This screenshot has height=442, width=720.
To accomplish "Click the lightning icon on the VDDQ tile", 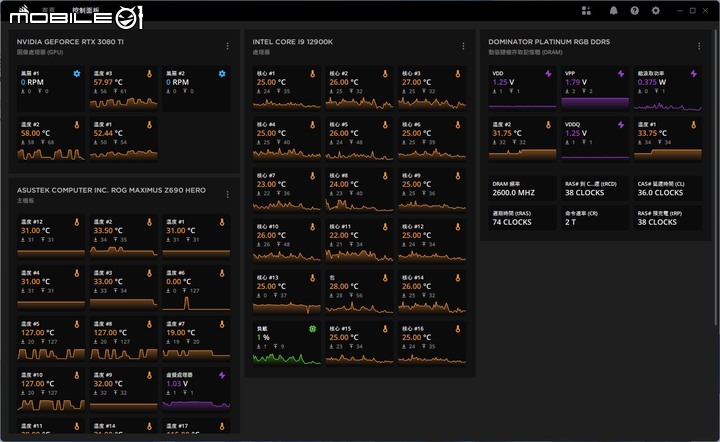I will coord(621,124).
